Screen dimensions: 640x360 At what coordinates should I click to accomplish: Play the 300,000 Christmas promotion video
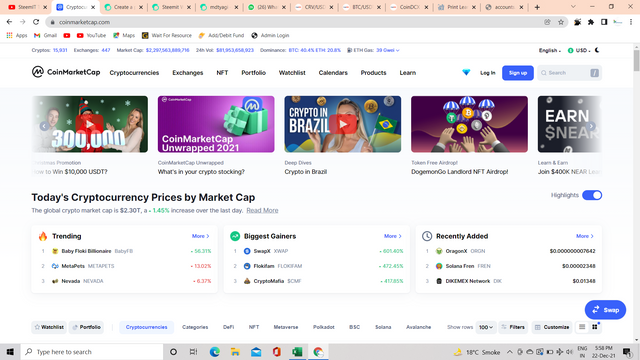[x=90, y=124]
